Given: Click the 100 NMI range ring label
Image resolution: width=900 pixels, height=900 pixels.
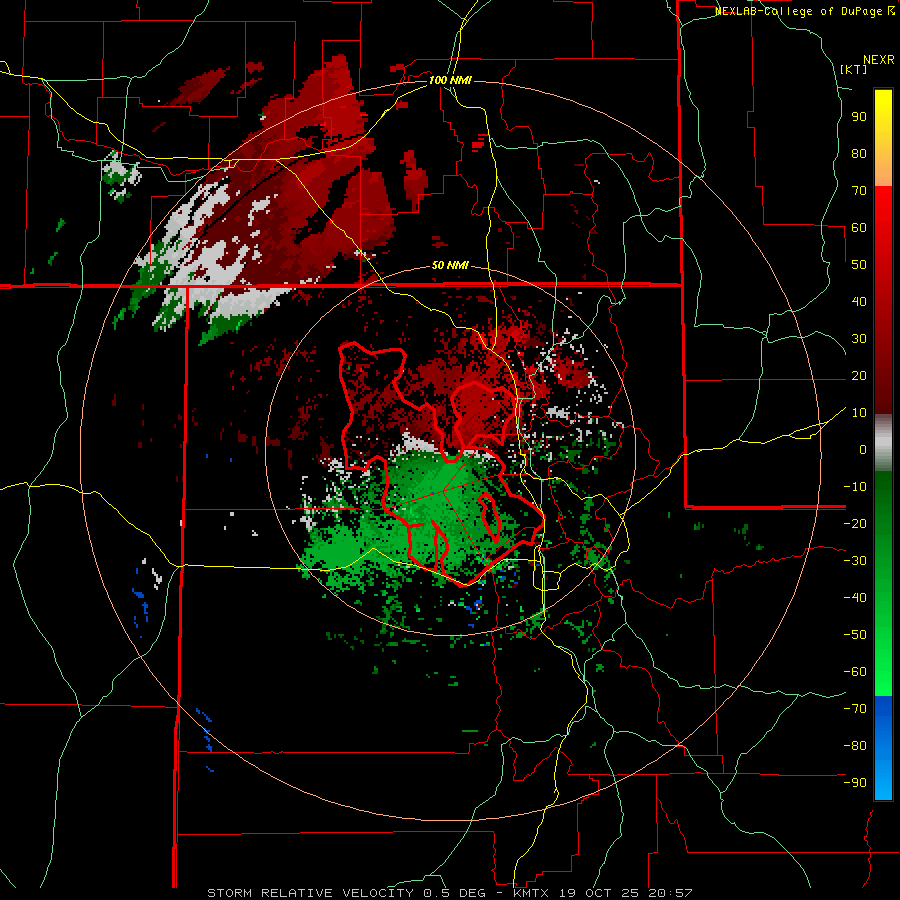Looking at the screenshot, I should (x=450, y=80).
